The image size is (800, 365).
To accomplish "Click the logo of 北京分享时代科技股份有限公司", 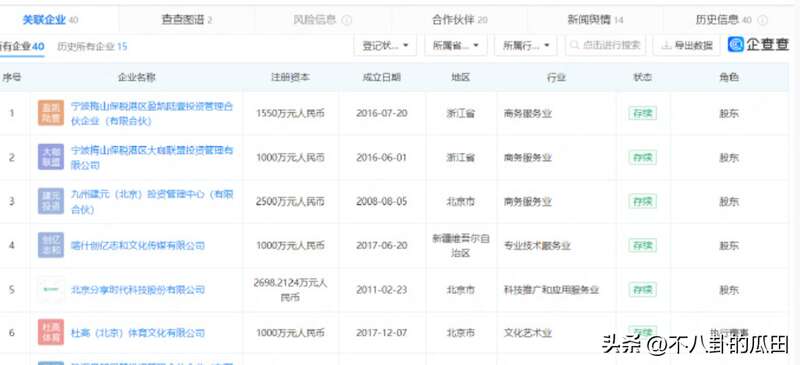I will (51, 289).
